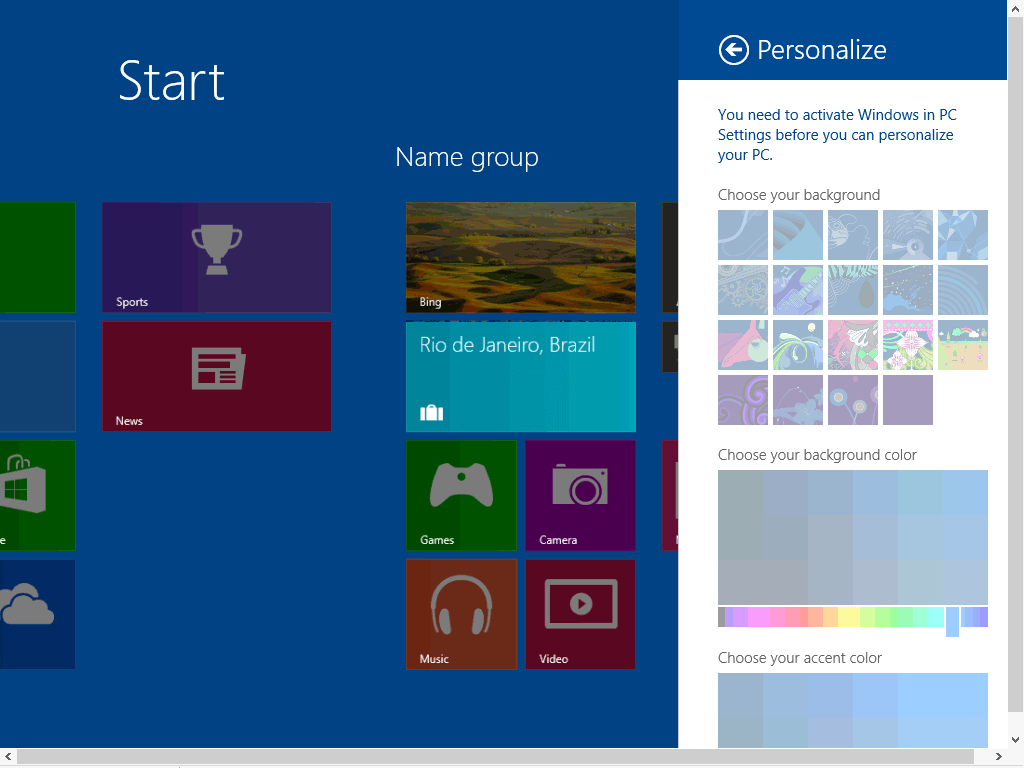Launch the Games tile
The height and width of the screenshot is (768, 1024).
click(461, 495)
